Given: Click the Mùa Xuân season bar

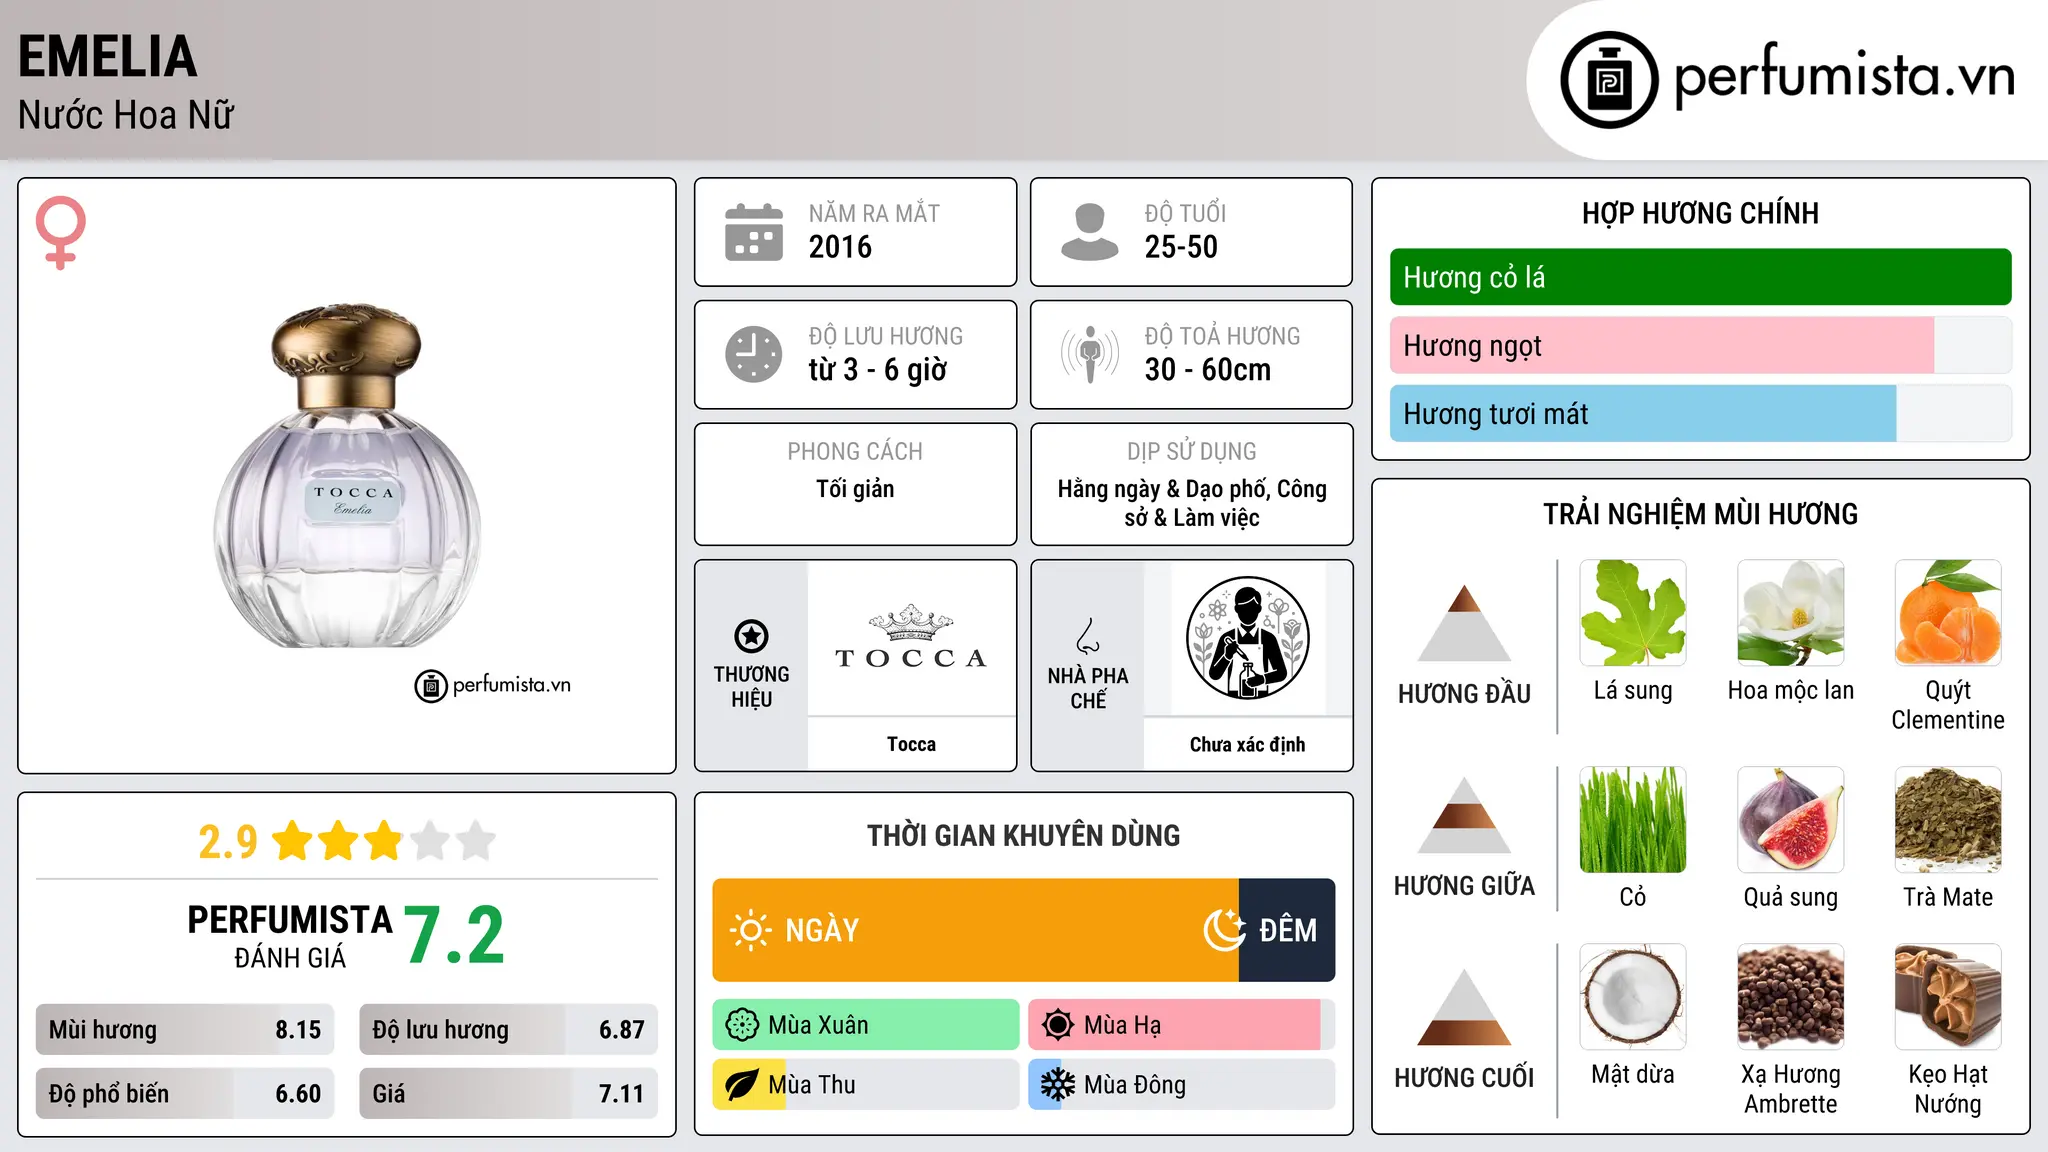Looking at the screenshot, I should [x=866, y=1025].
